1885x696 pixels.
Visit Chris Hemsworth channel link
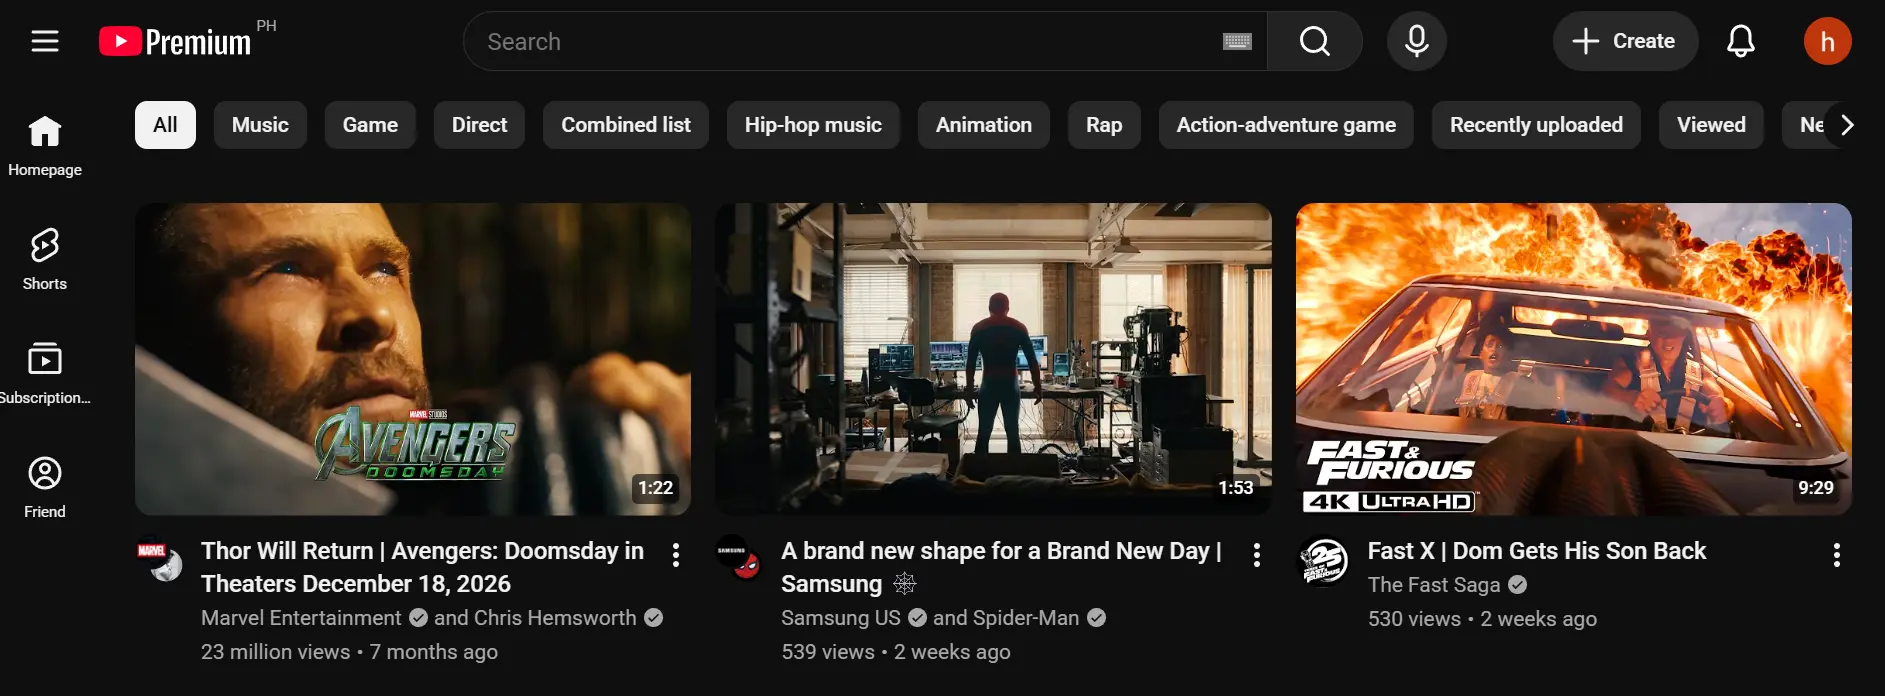tap(555, 618)
